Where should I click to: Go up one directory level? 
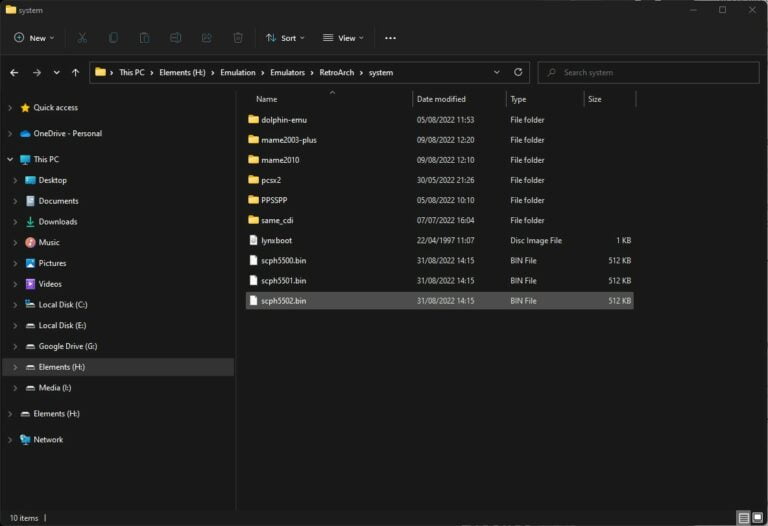[75, 72]
